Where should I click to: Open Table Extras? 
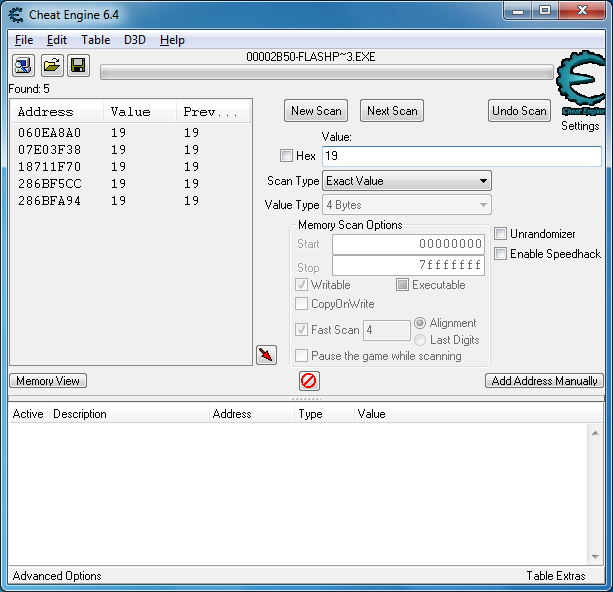point(556,576)
